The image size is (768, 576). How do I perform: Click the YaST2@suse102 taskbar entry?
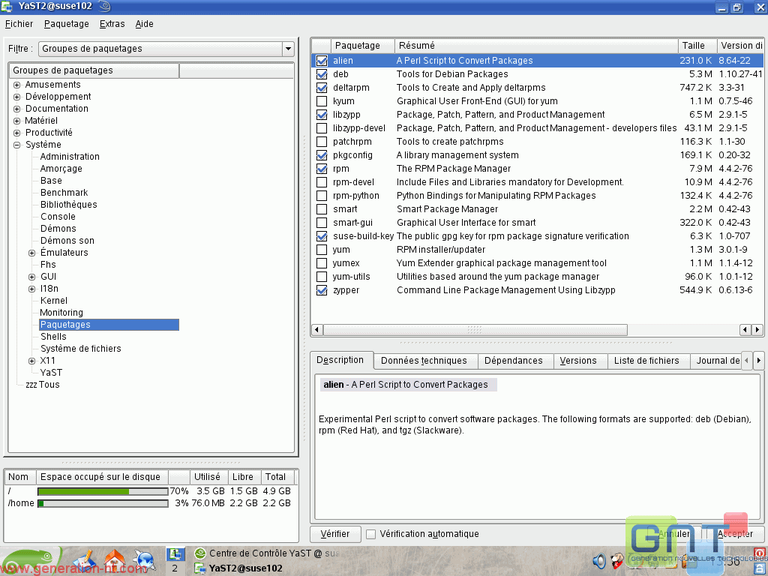click(239, 569)
